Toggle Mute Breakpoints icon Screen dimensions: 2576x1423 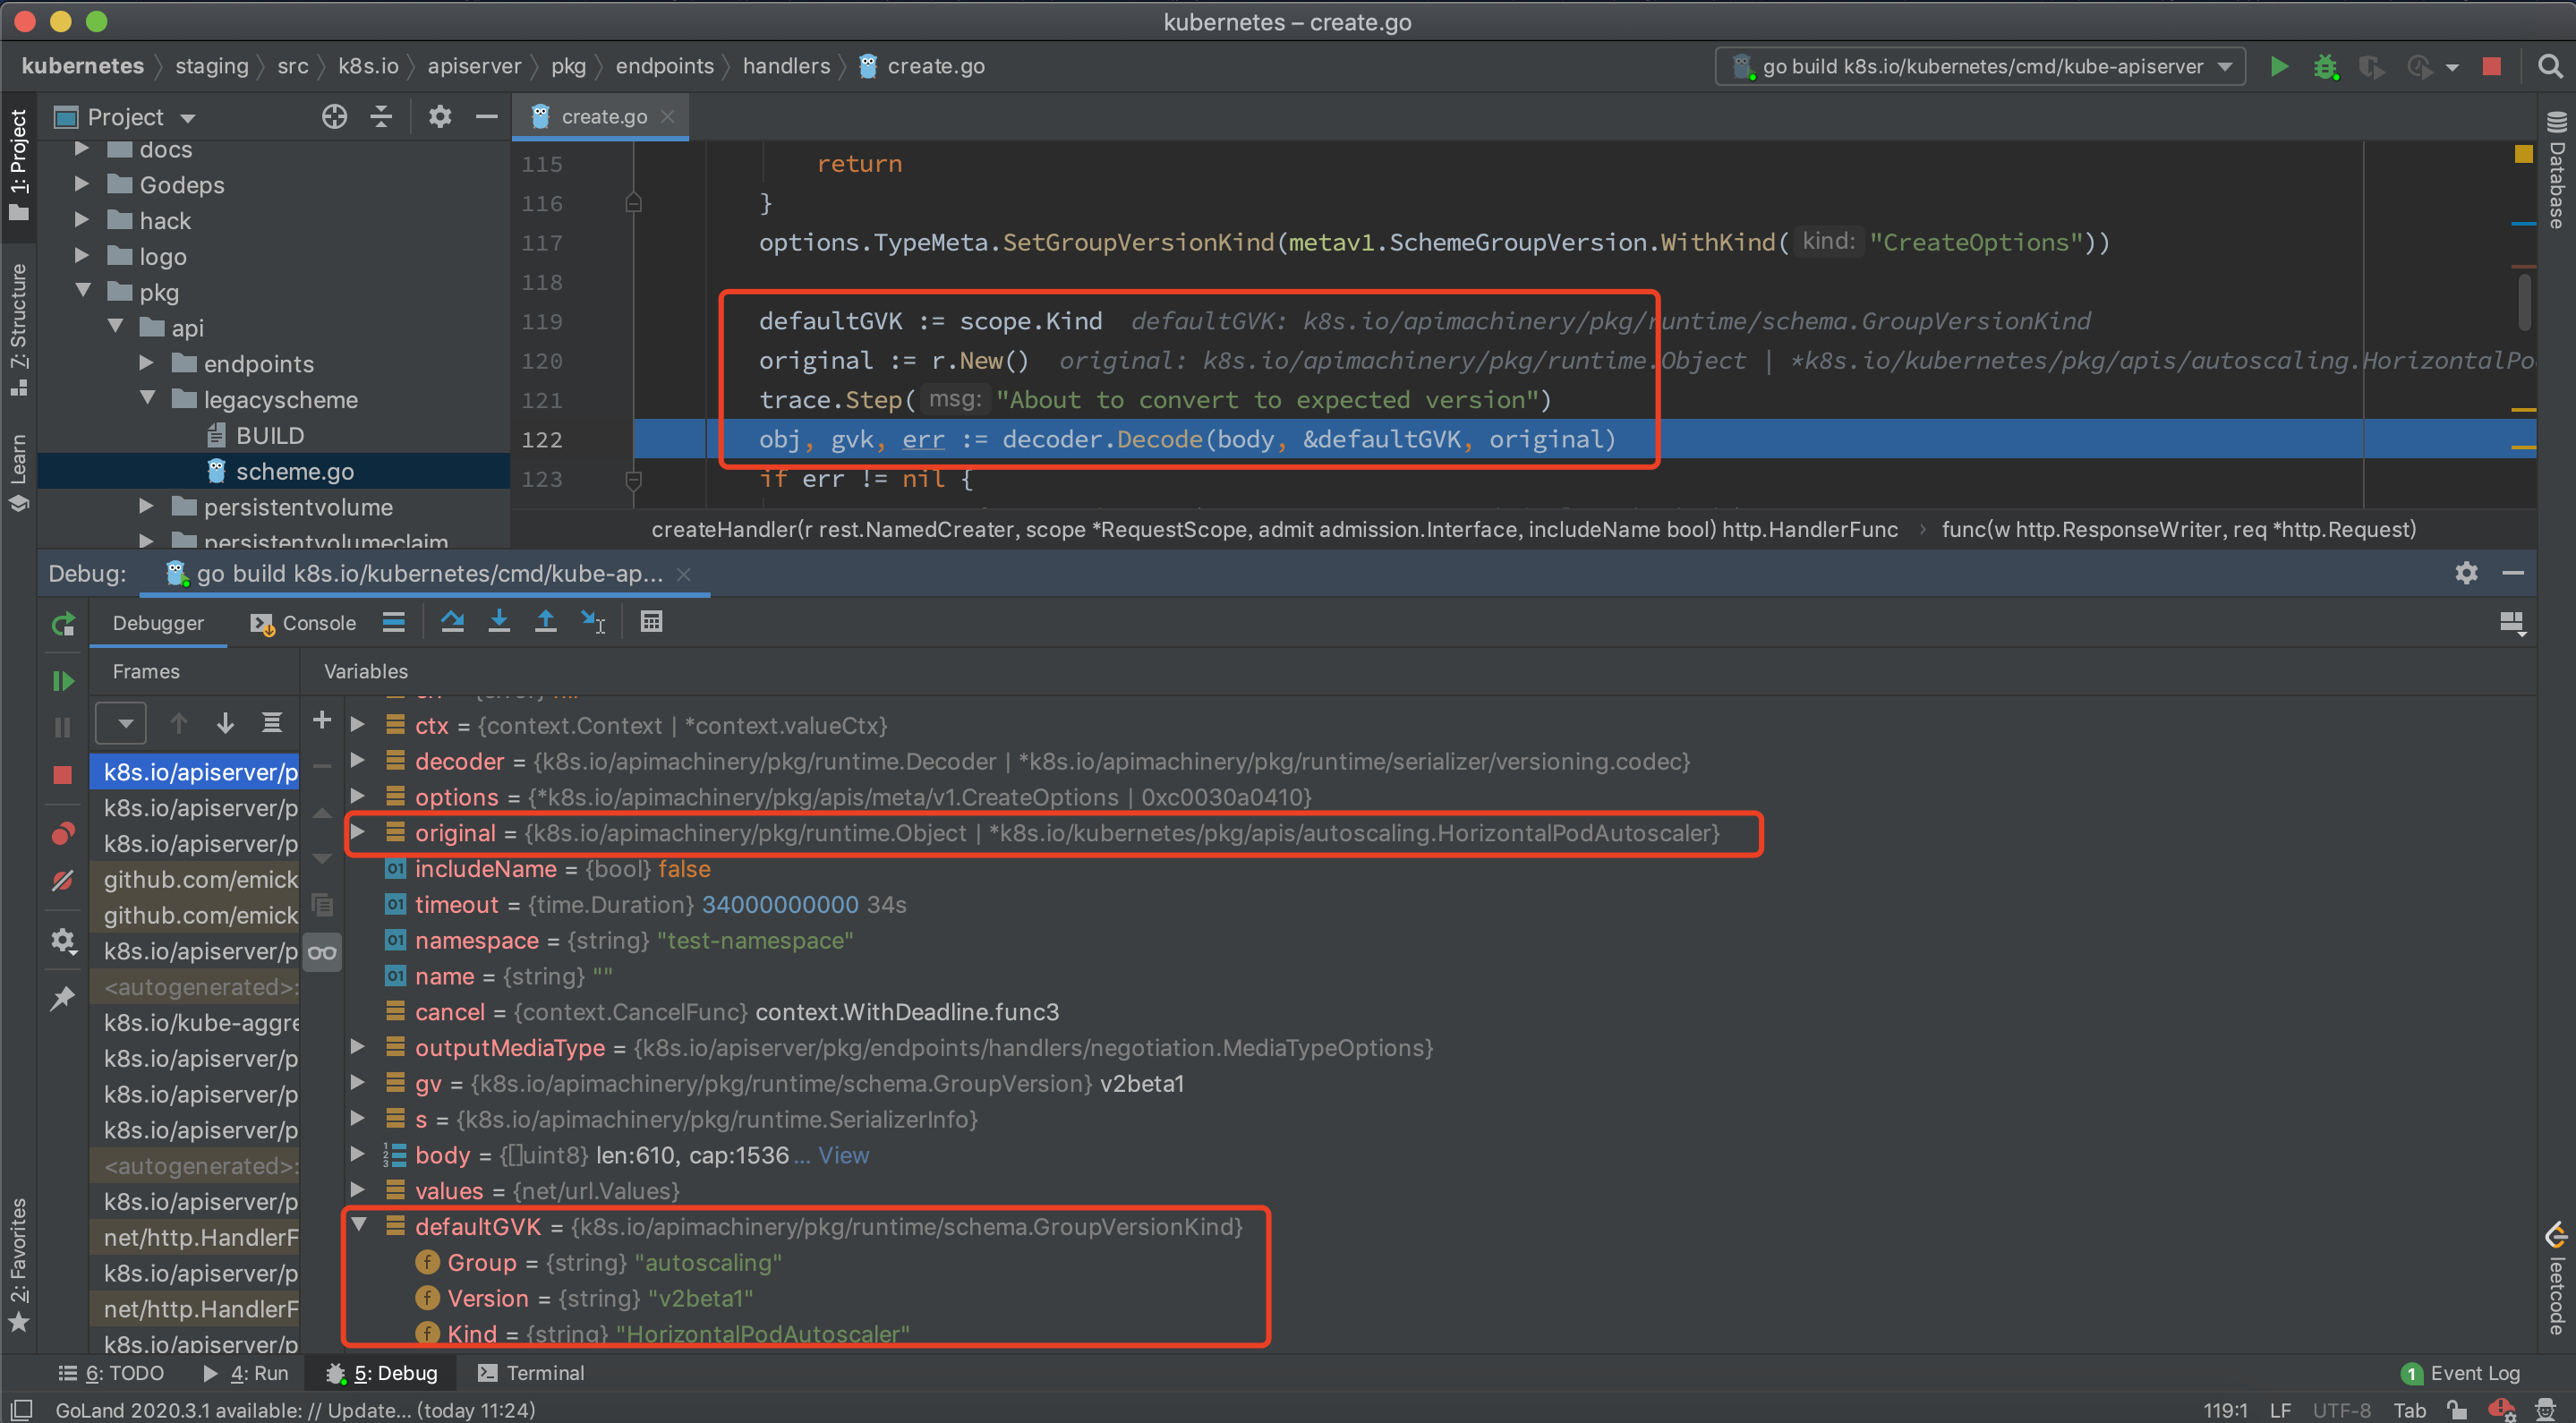coord(63,881)
